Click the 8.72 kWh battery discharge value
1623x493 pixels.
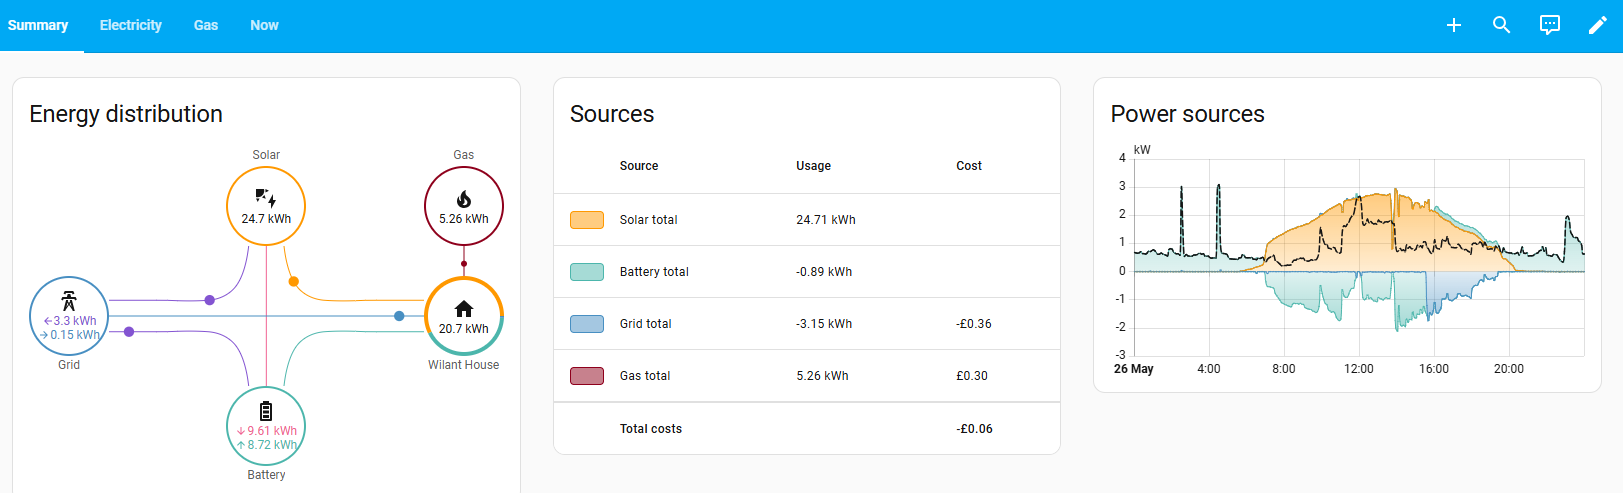click(266, 445)
